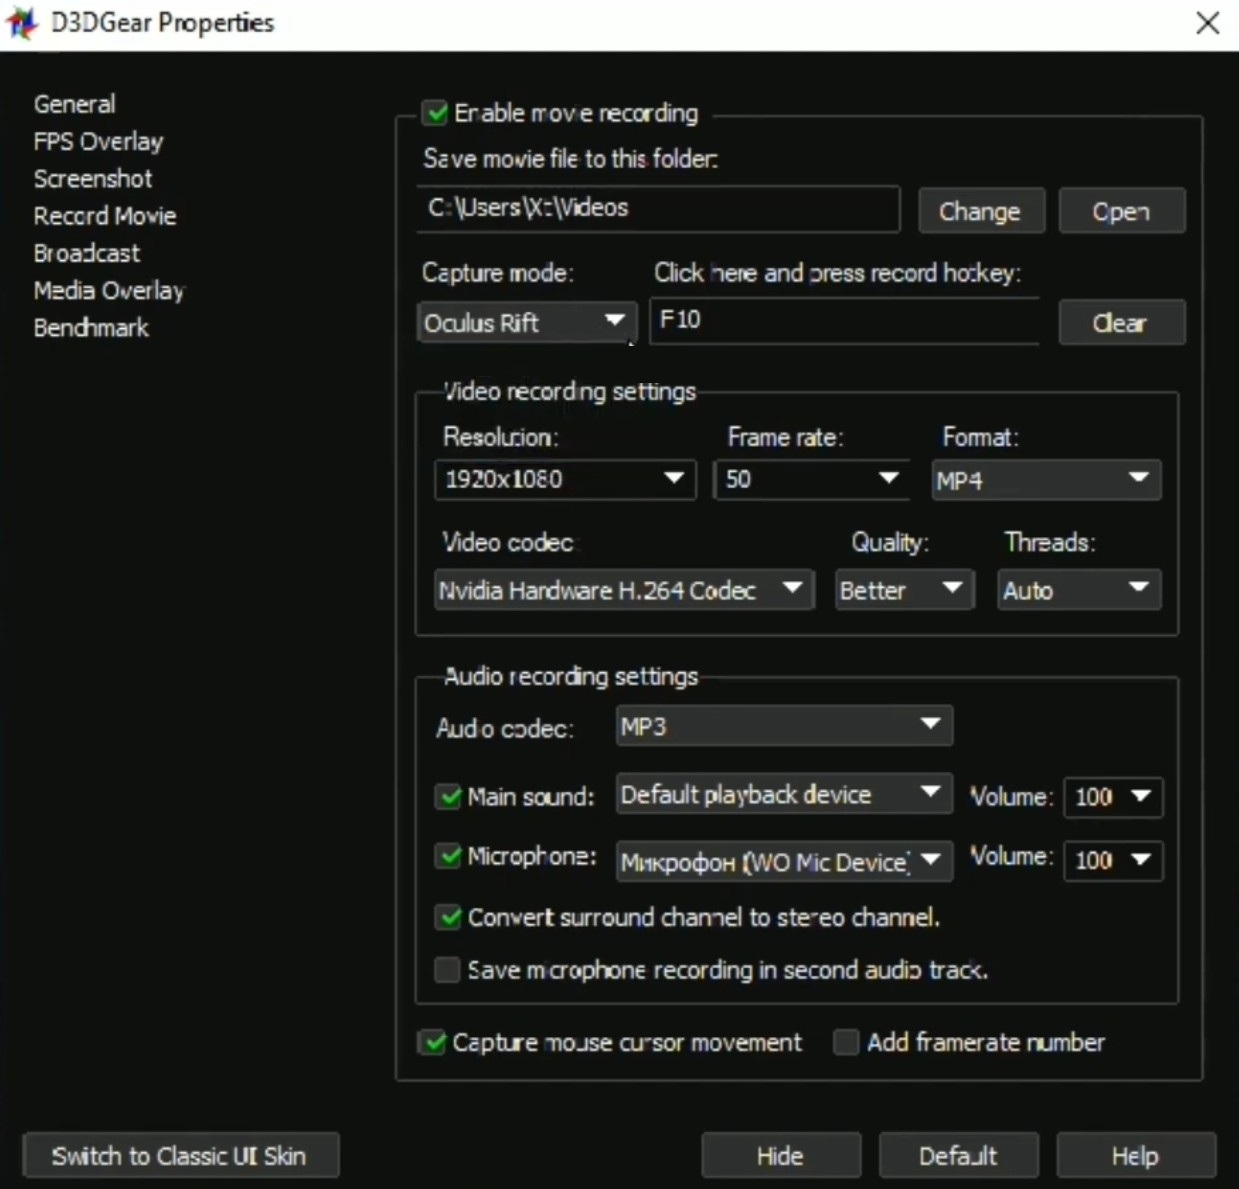Click the record hotkey field showing F10
1239x1189 pixels.
[x=845, y=320]
